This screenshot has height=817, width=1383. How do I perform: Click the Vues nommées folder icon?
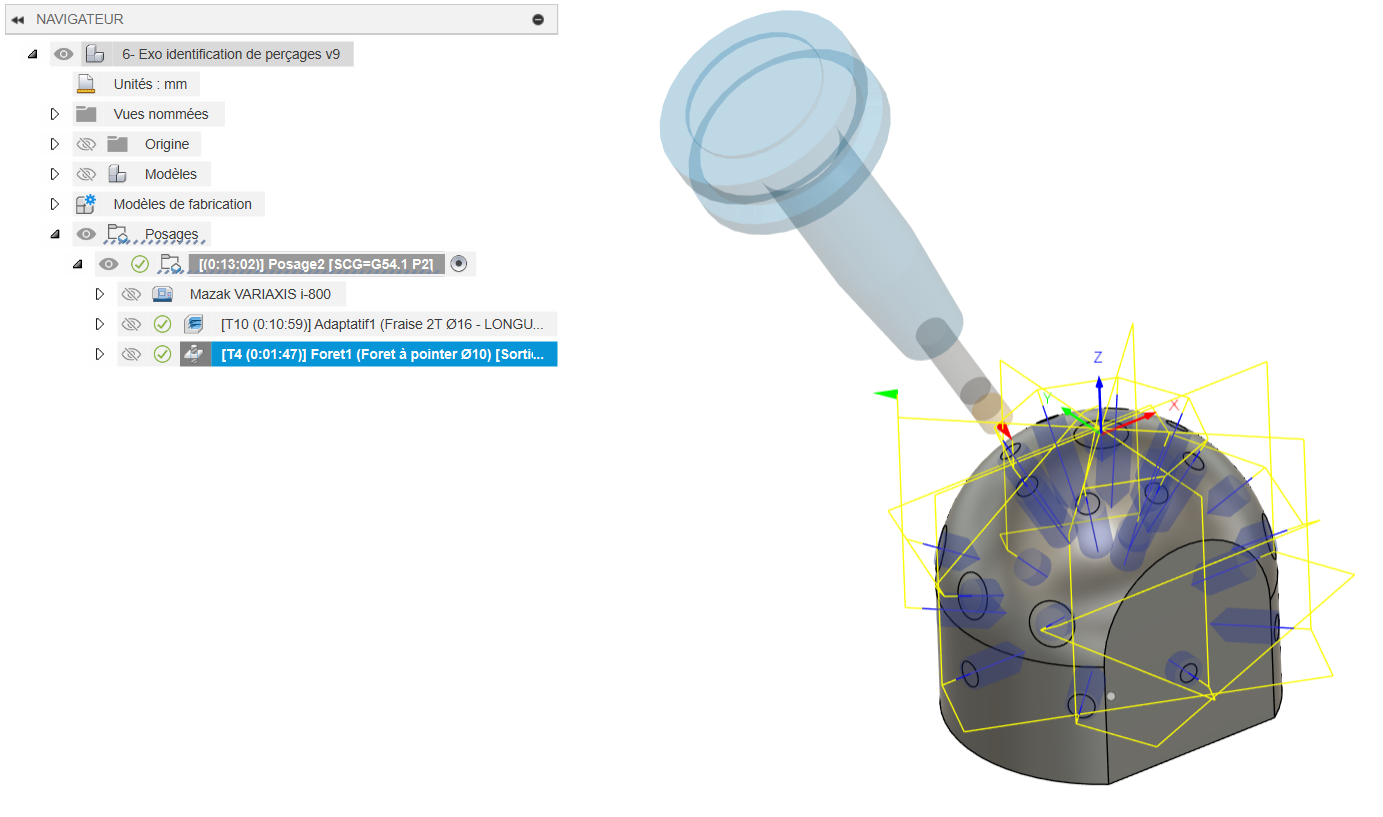(86, 114)
